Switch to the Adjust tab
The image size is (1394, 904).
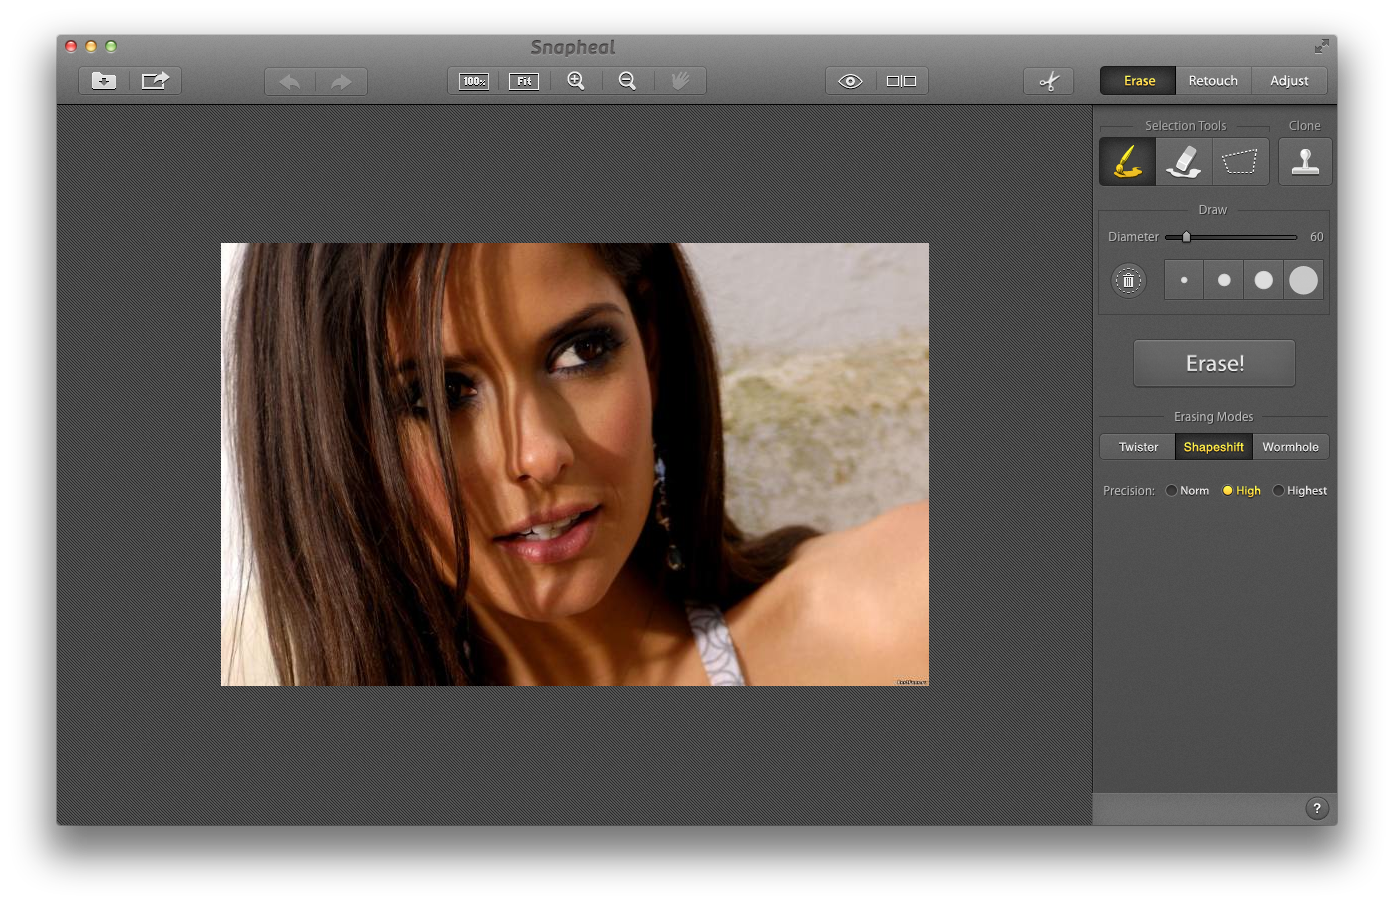tap(1289, 81)
